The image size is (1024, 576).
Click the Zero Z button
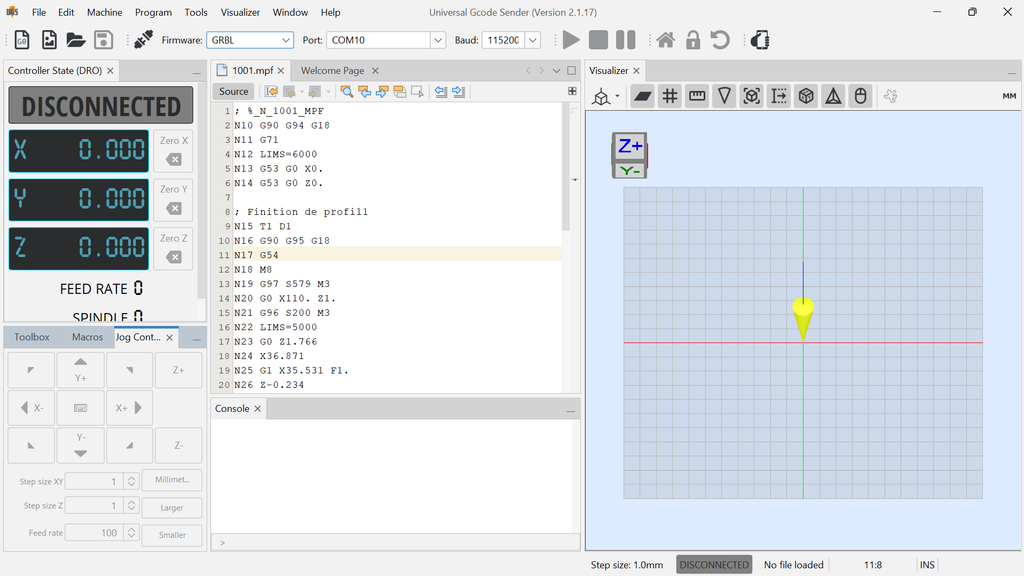click(x=174, y=249)
